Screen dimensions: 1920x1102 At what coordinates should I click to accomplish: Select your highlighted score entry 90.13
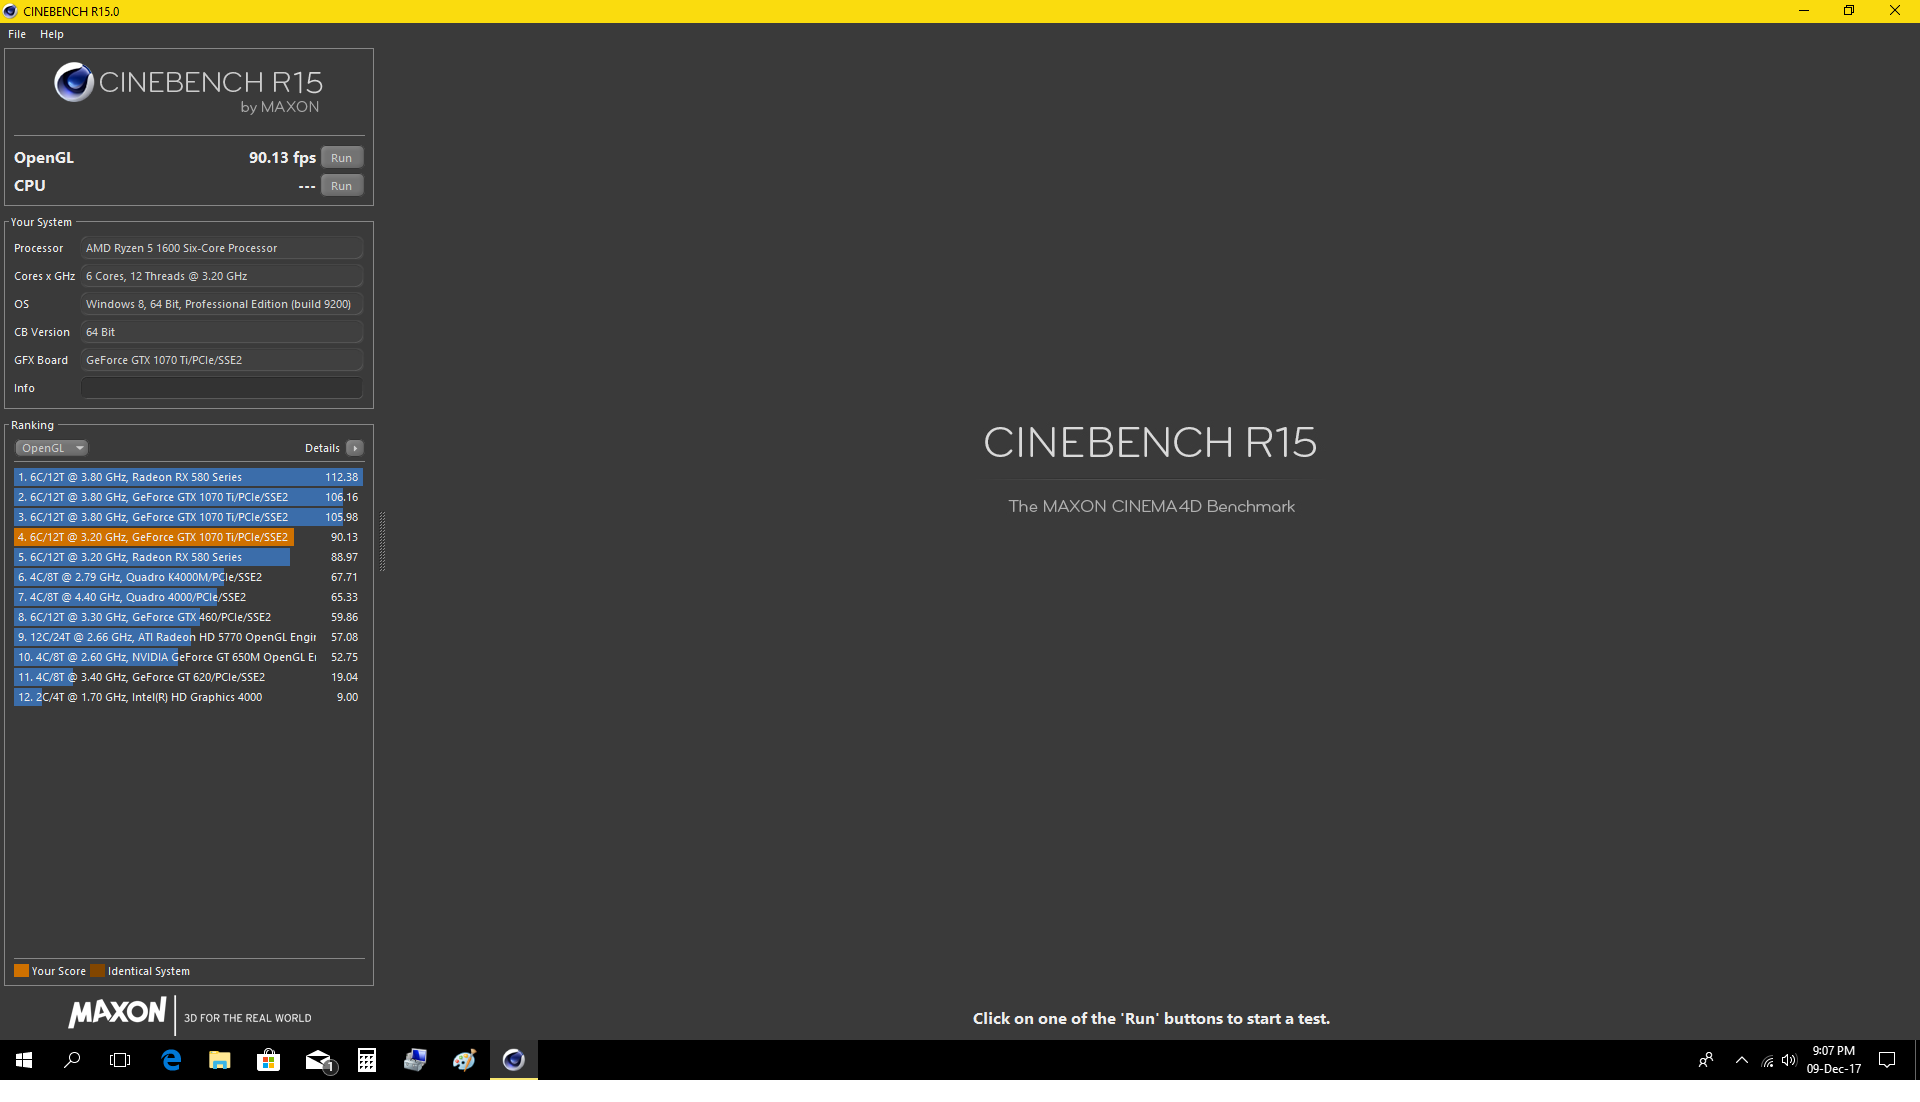(x=188, y=537)
